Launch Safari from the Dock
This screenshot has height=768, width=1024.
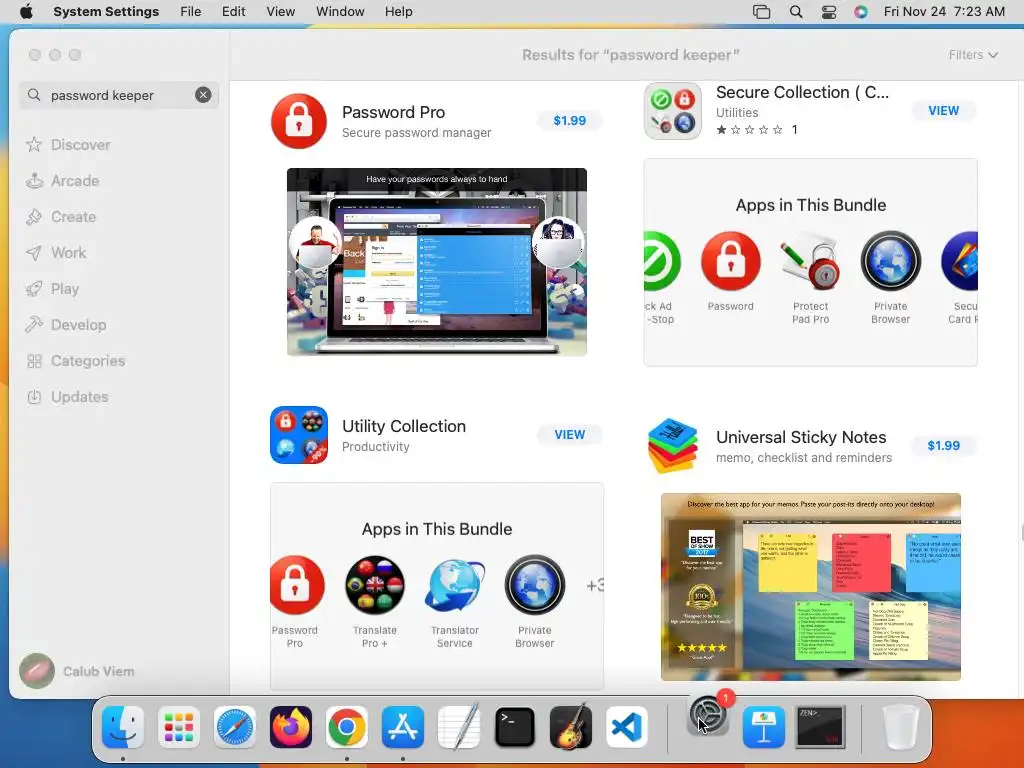[234, 726]
